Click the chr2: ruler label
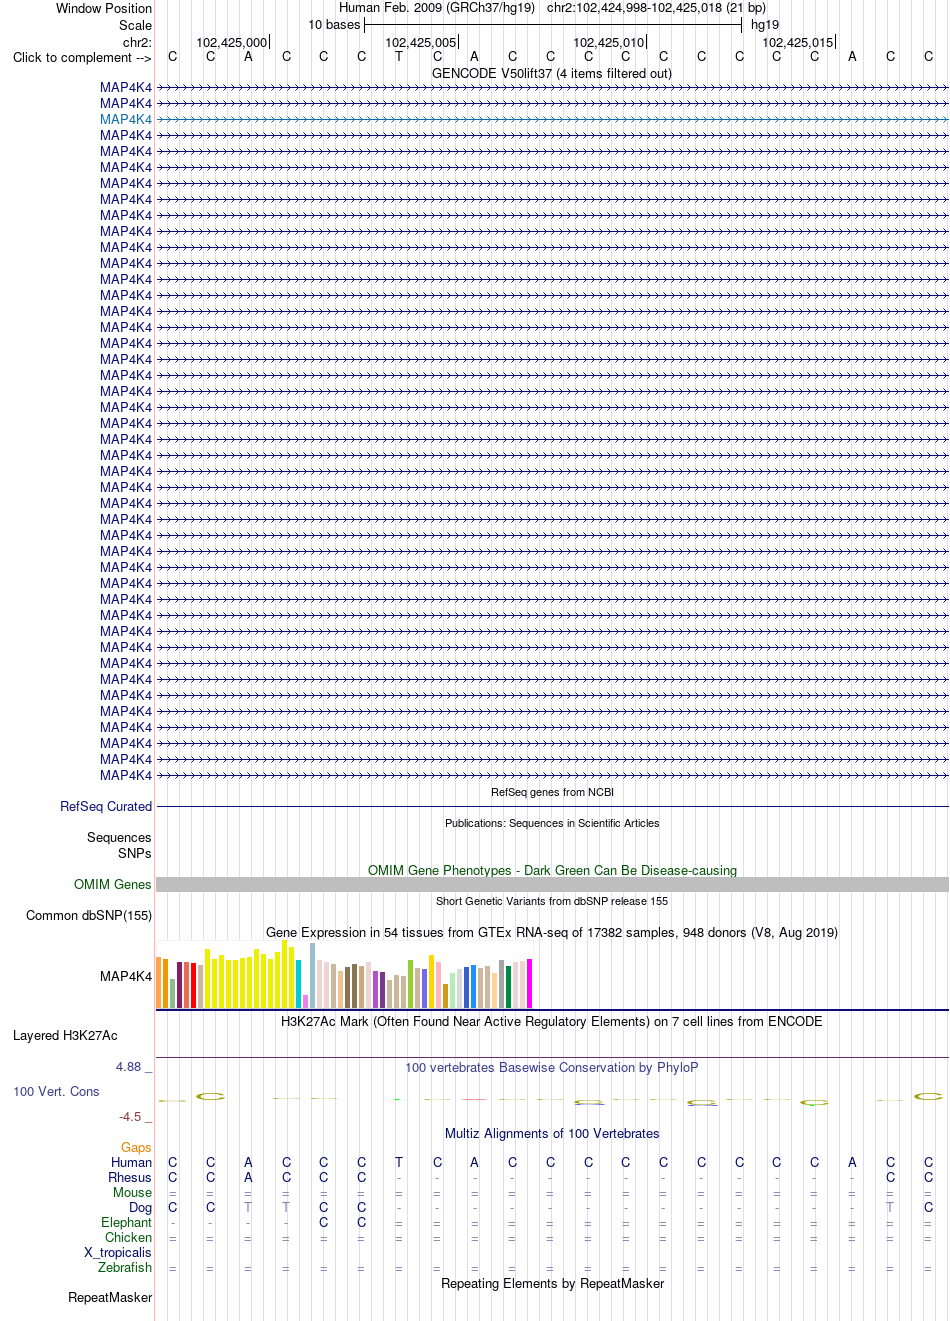 (x=137, y=42)
